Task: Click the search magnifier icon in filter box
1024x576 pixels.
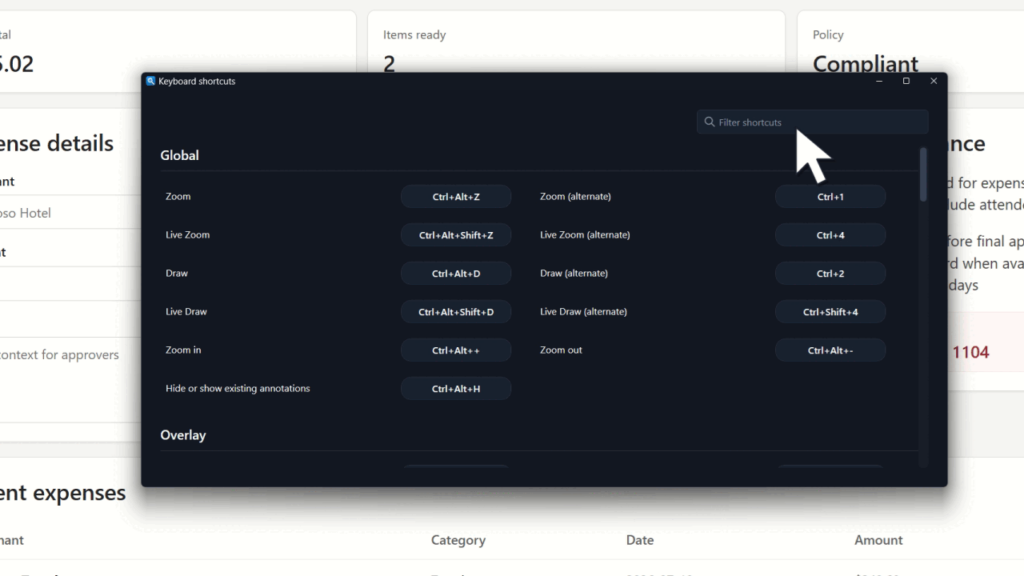Action: 709,122
